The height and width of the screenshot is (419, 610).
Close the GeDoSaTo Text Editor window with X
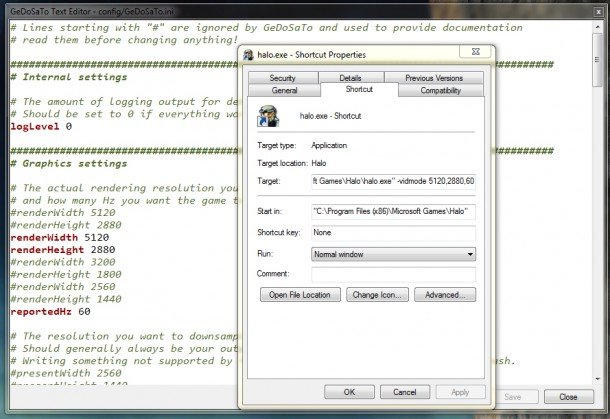(599, 12)
